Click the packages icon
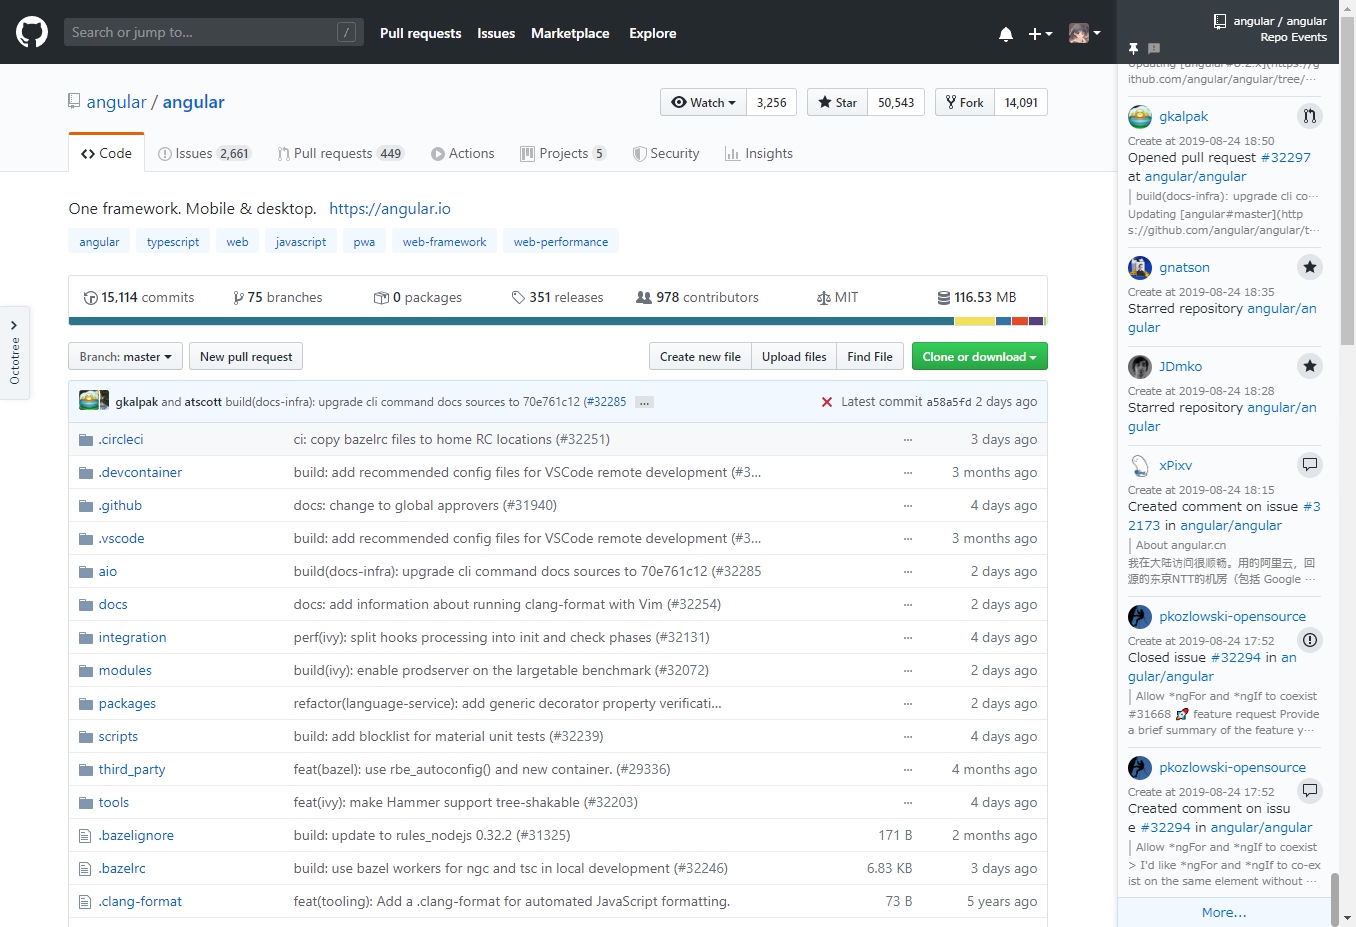 coord(381,298)
